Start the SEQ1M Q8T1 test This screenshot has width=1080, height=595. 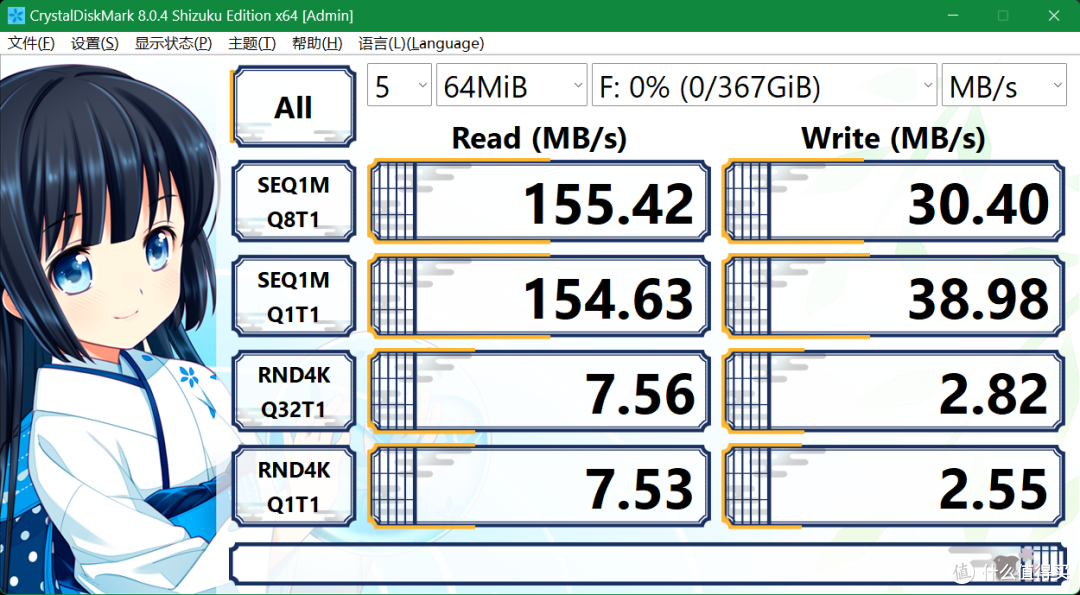pyautogui.click(x=294, y=201)
